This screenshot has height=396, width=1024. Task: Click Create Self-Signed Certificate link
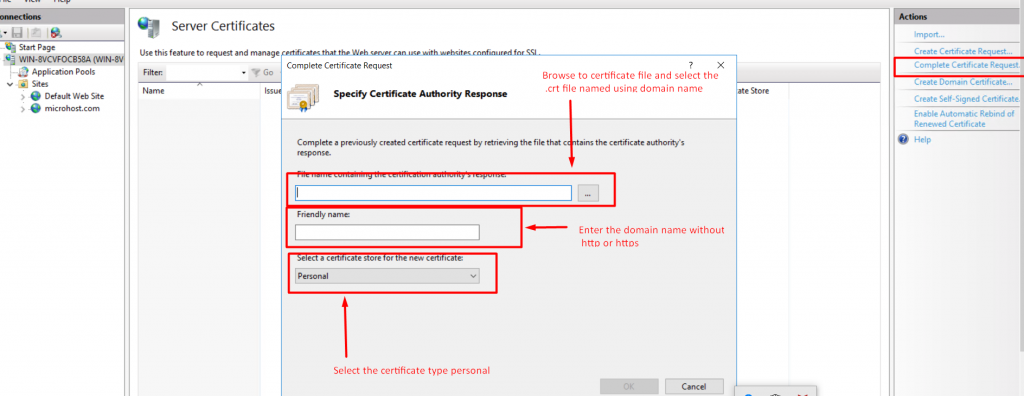(x=967, y=98)
